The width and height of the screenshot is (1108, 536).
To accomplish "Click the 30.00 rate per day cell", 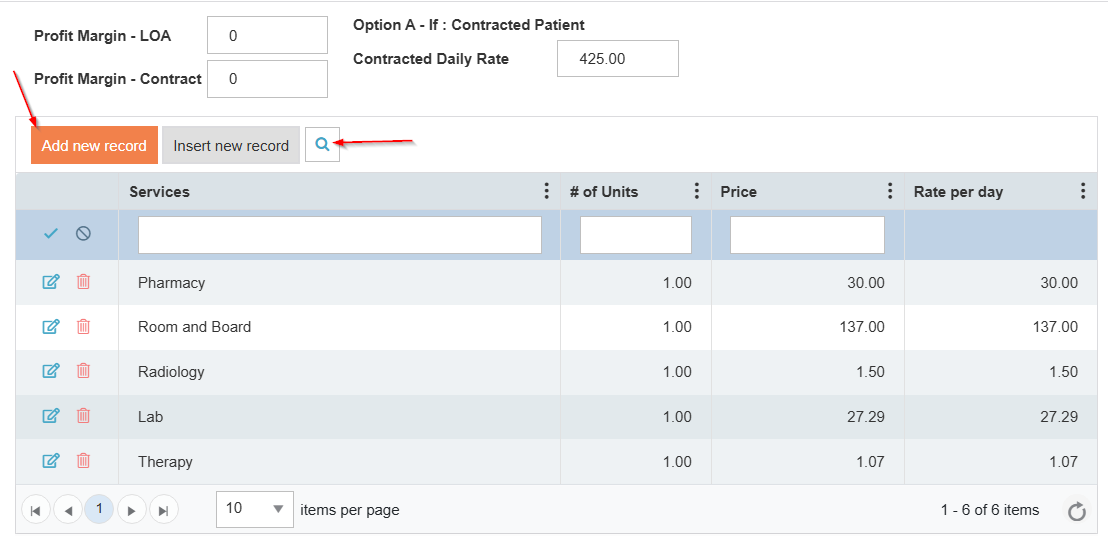I will [x=1001, y=282].
